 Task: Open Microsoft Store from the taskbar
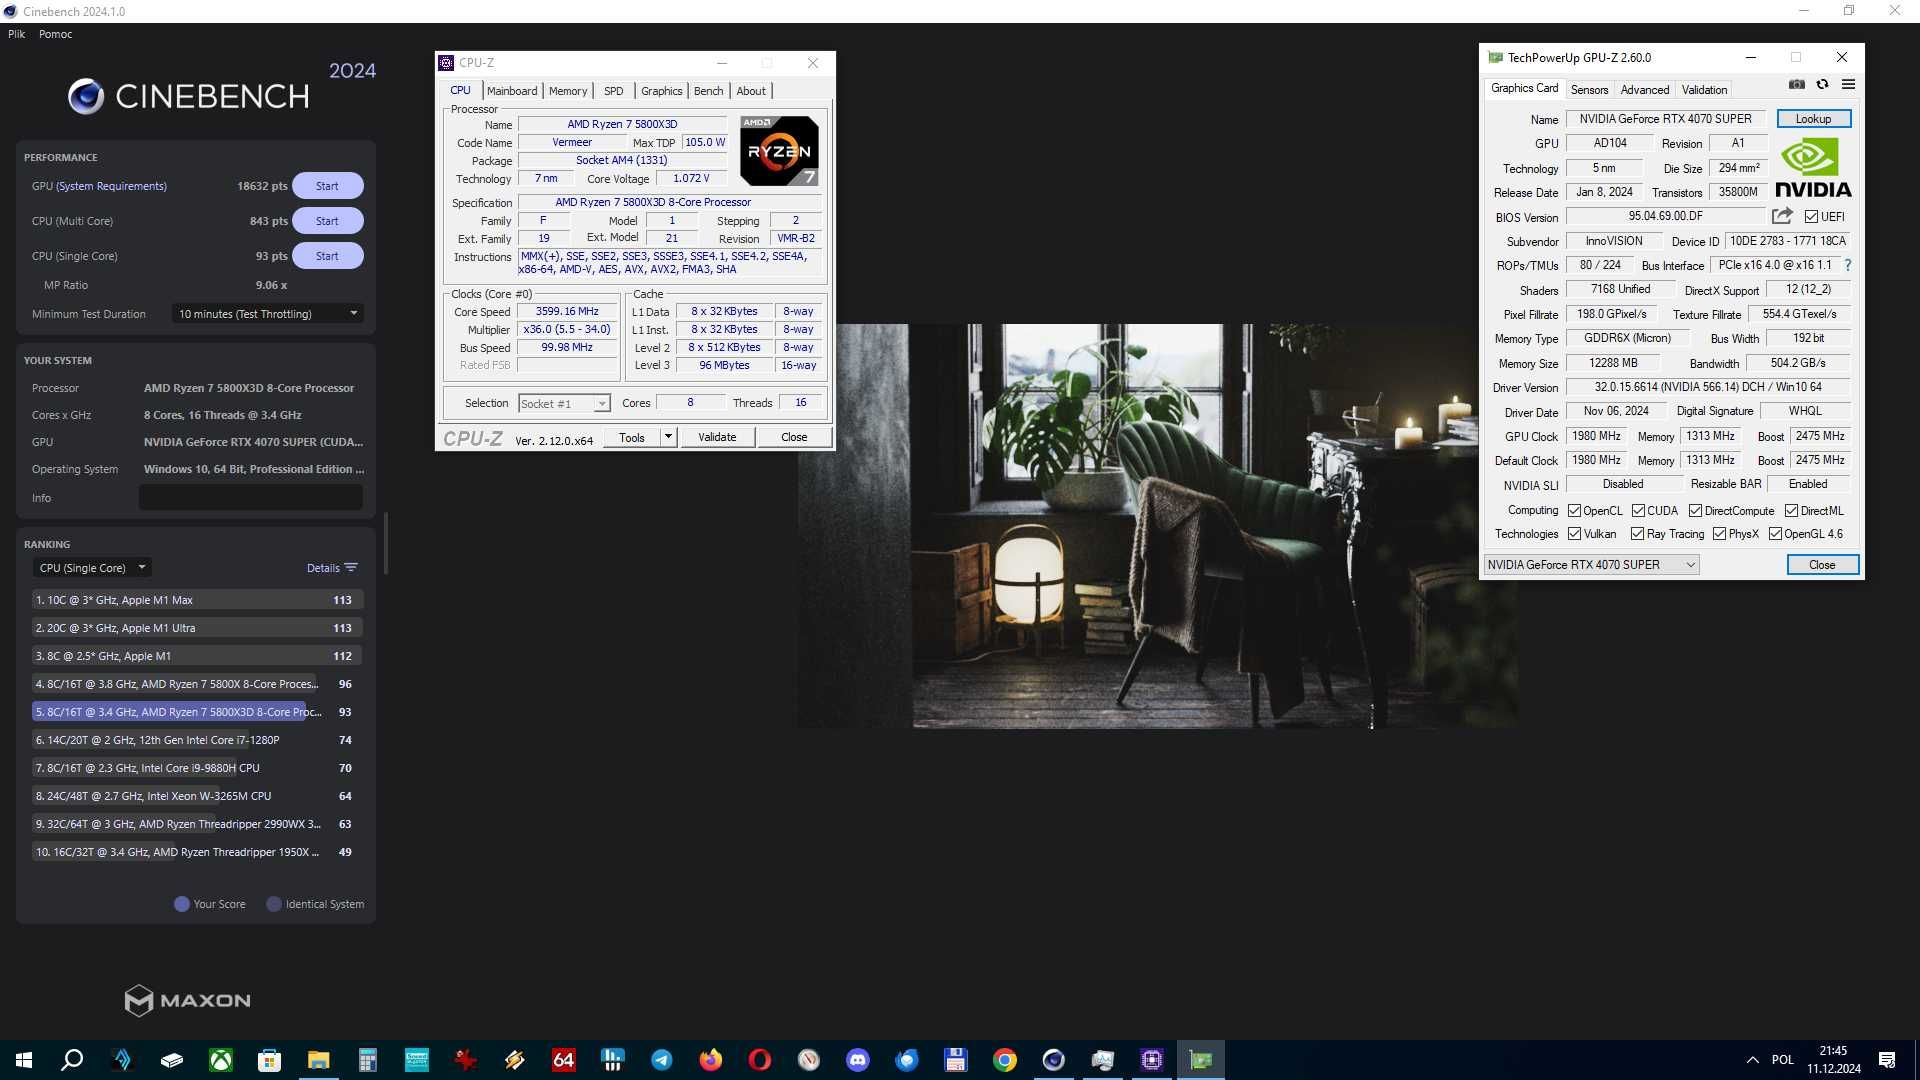269,1060
